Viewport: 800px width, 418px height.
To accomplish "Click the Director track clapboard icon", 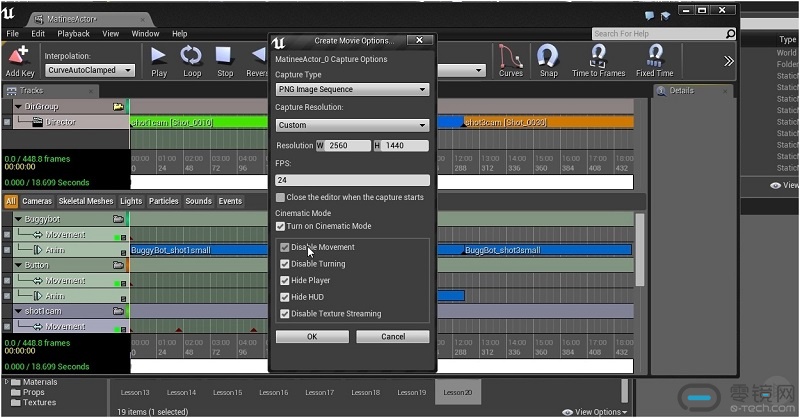I will pyautogui.click(x=37, y=122).
